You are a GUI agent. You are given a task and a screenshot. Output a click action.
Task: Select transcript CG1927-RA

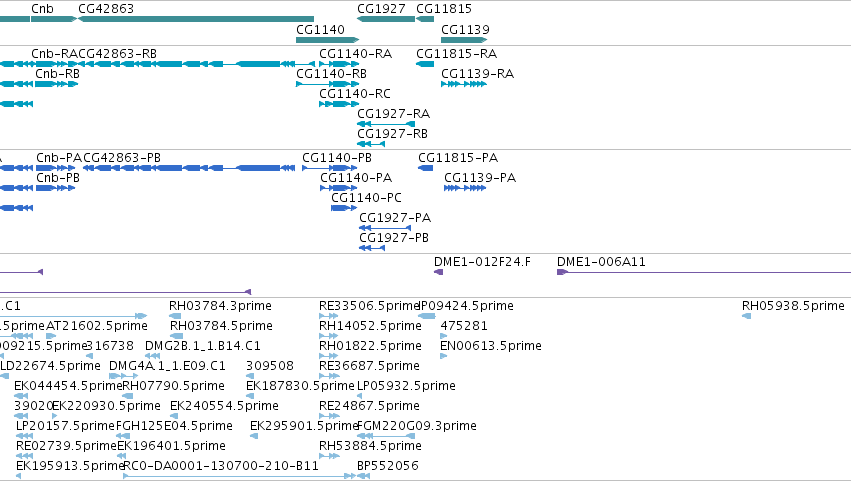[x=386, y=124]
